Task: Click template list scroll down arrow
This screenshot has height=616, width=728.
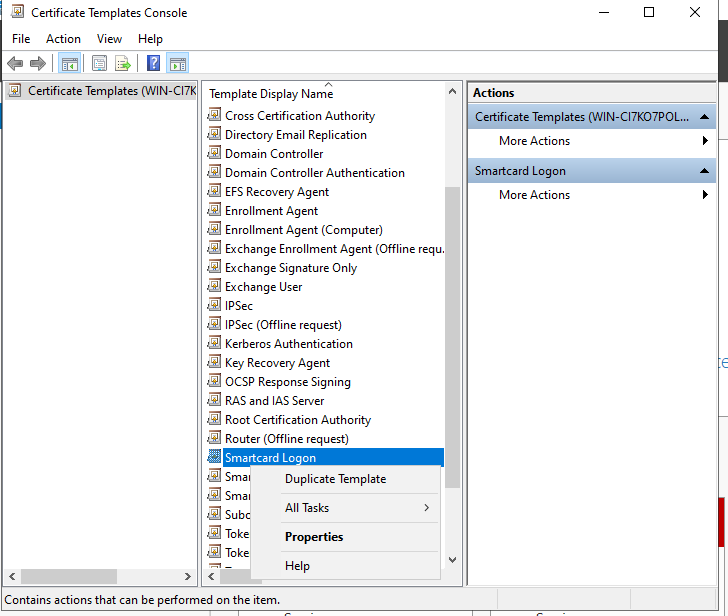Action: coord(453,559)
